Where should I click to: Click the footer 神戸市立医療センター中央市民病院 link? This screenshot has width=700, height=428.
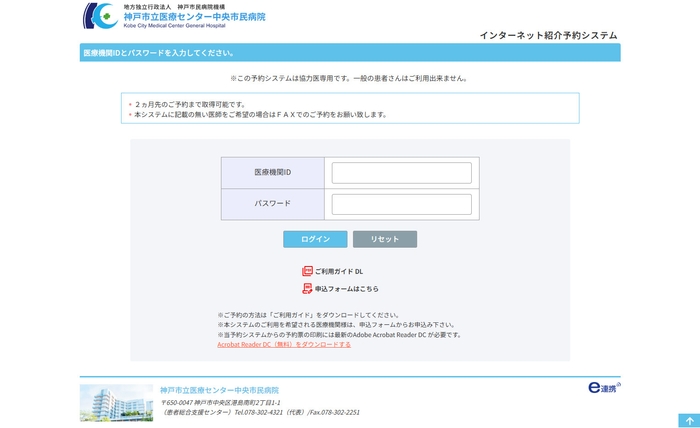click(219, 390)
